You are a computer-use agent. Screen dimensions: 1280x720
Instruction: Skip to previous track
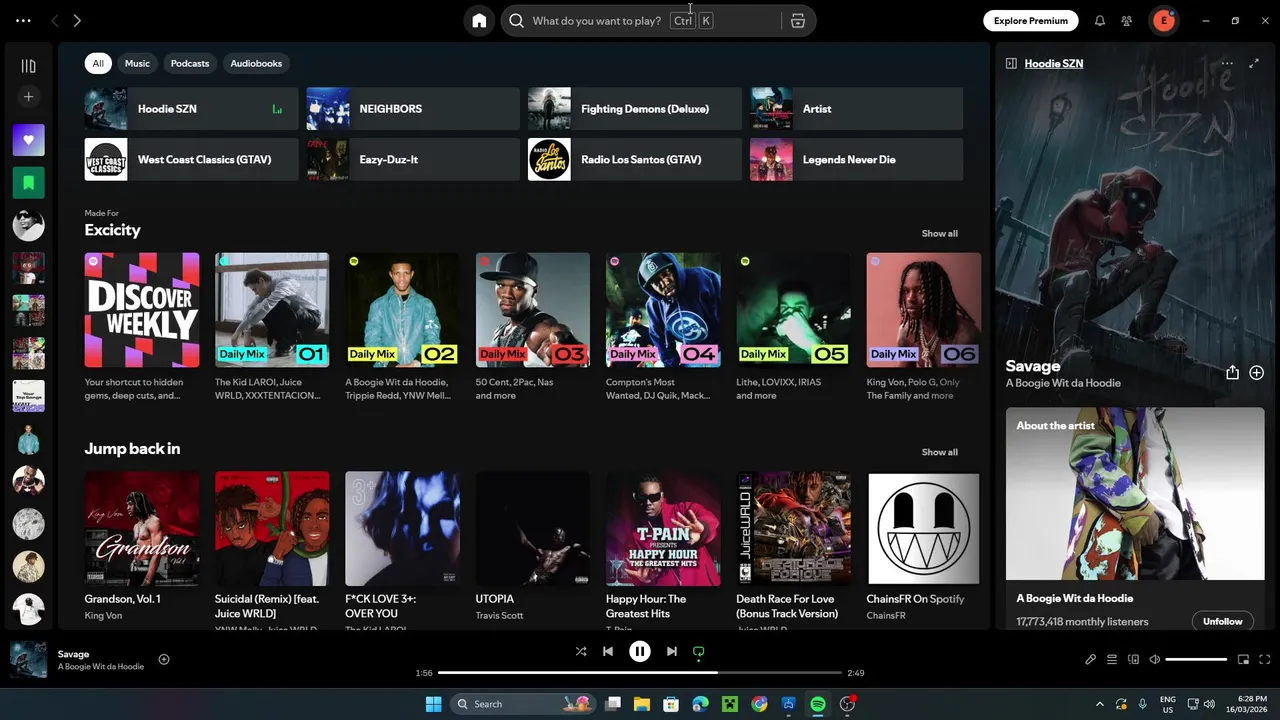coord(608,651)
